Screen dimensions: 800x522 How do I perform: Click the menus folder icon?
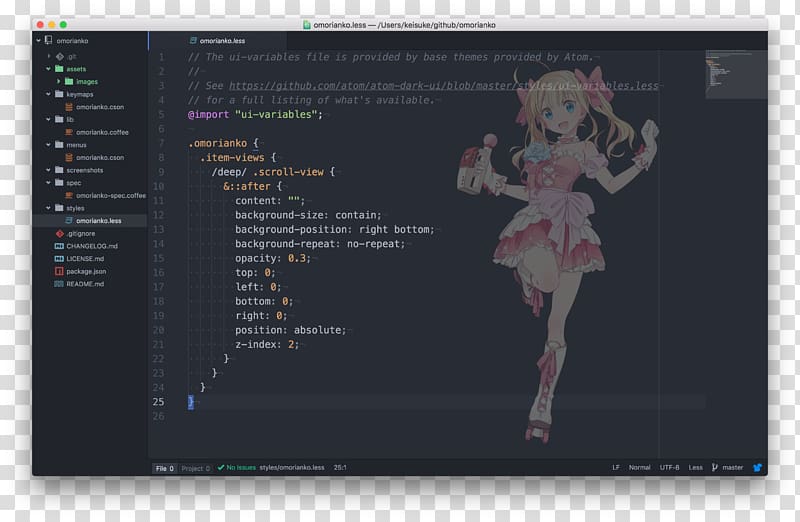(x=59, y=145)
